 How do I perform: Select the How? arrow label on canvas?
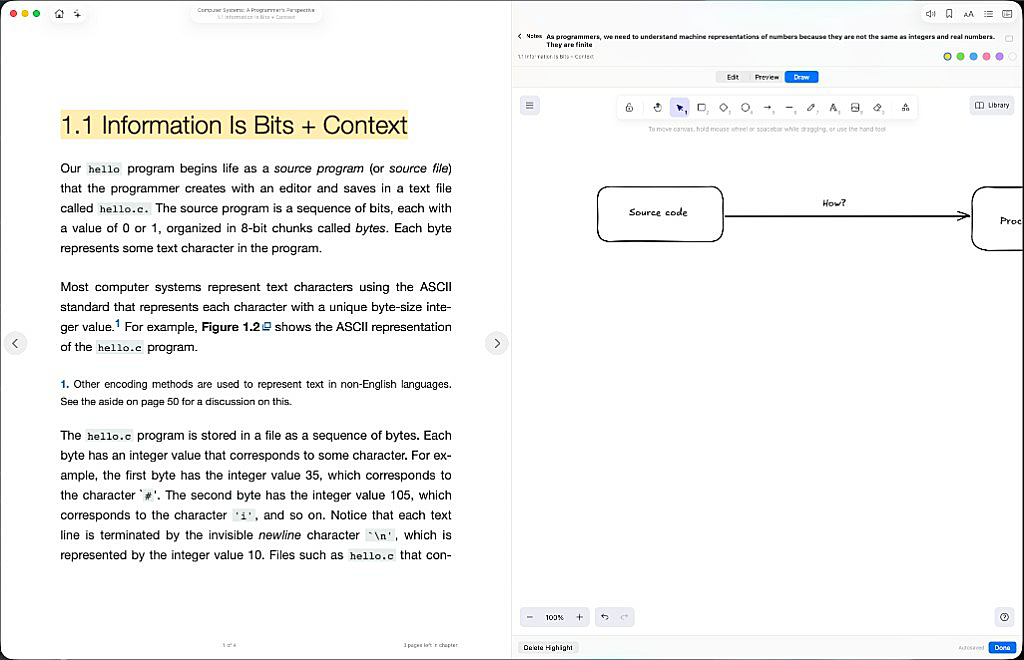834,203
